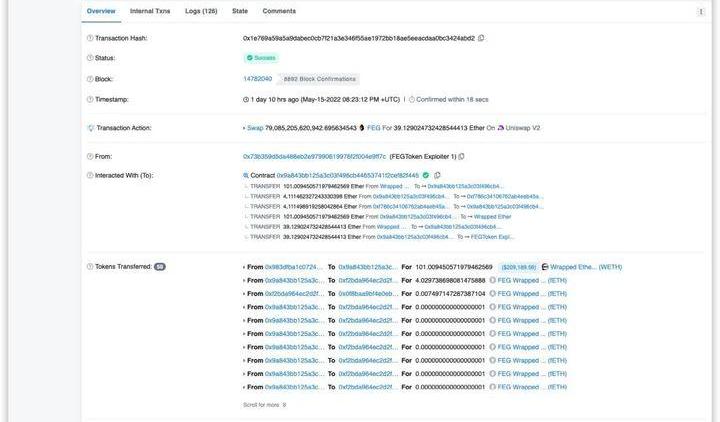Open block 14782040 link

258,78
